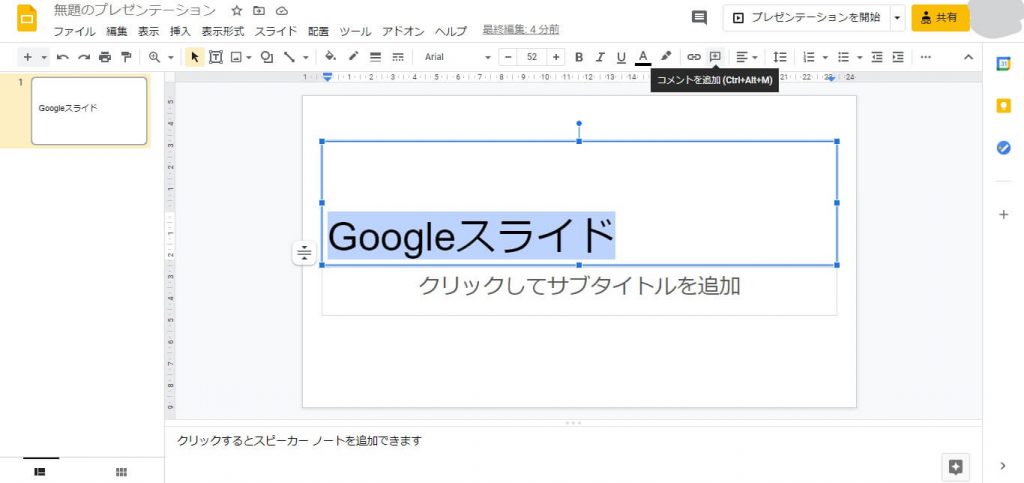The height and width of the screenshot is (483, 1024).
Task: Click the new slide plus button
Action: (27, 57)
